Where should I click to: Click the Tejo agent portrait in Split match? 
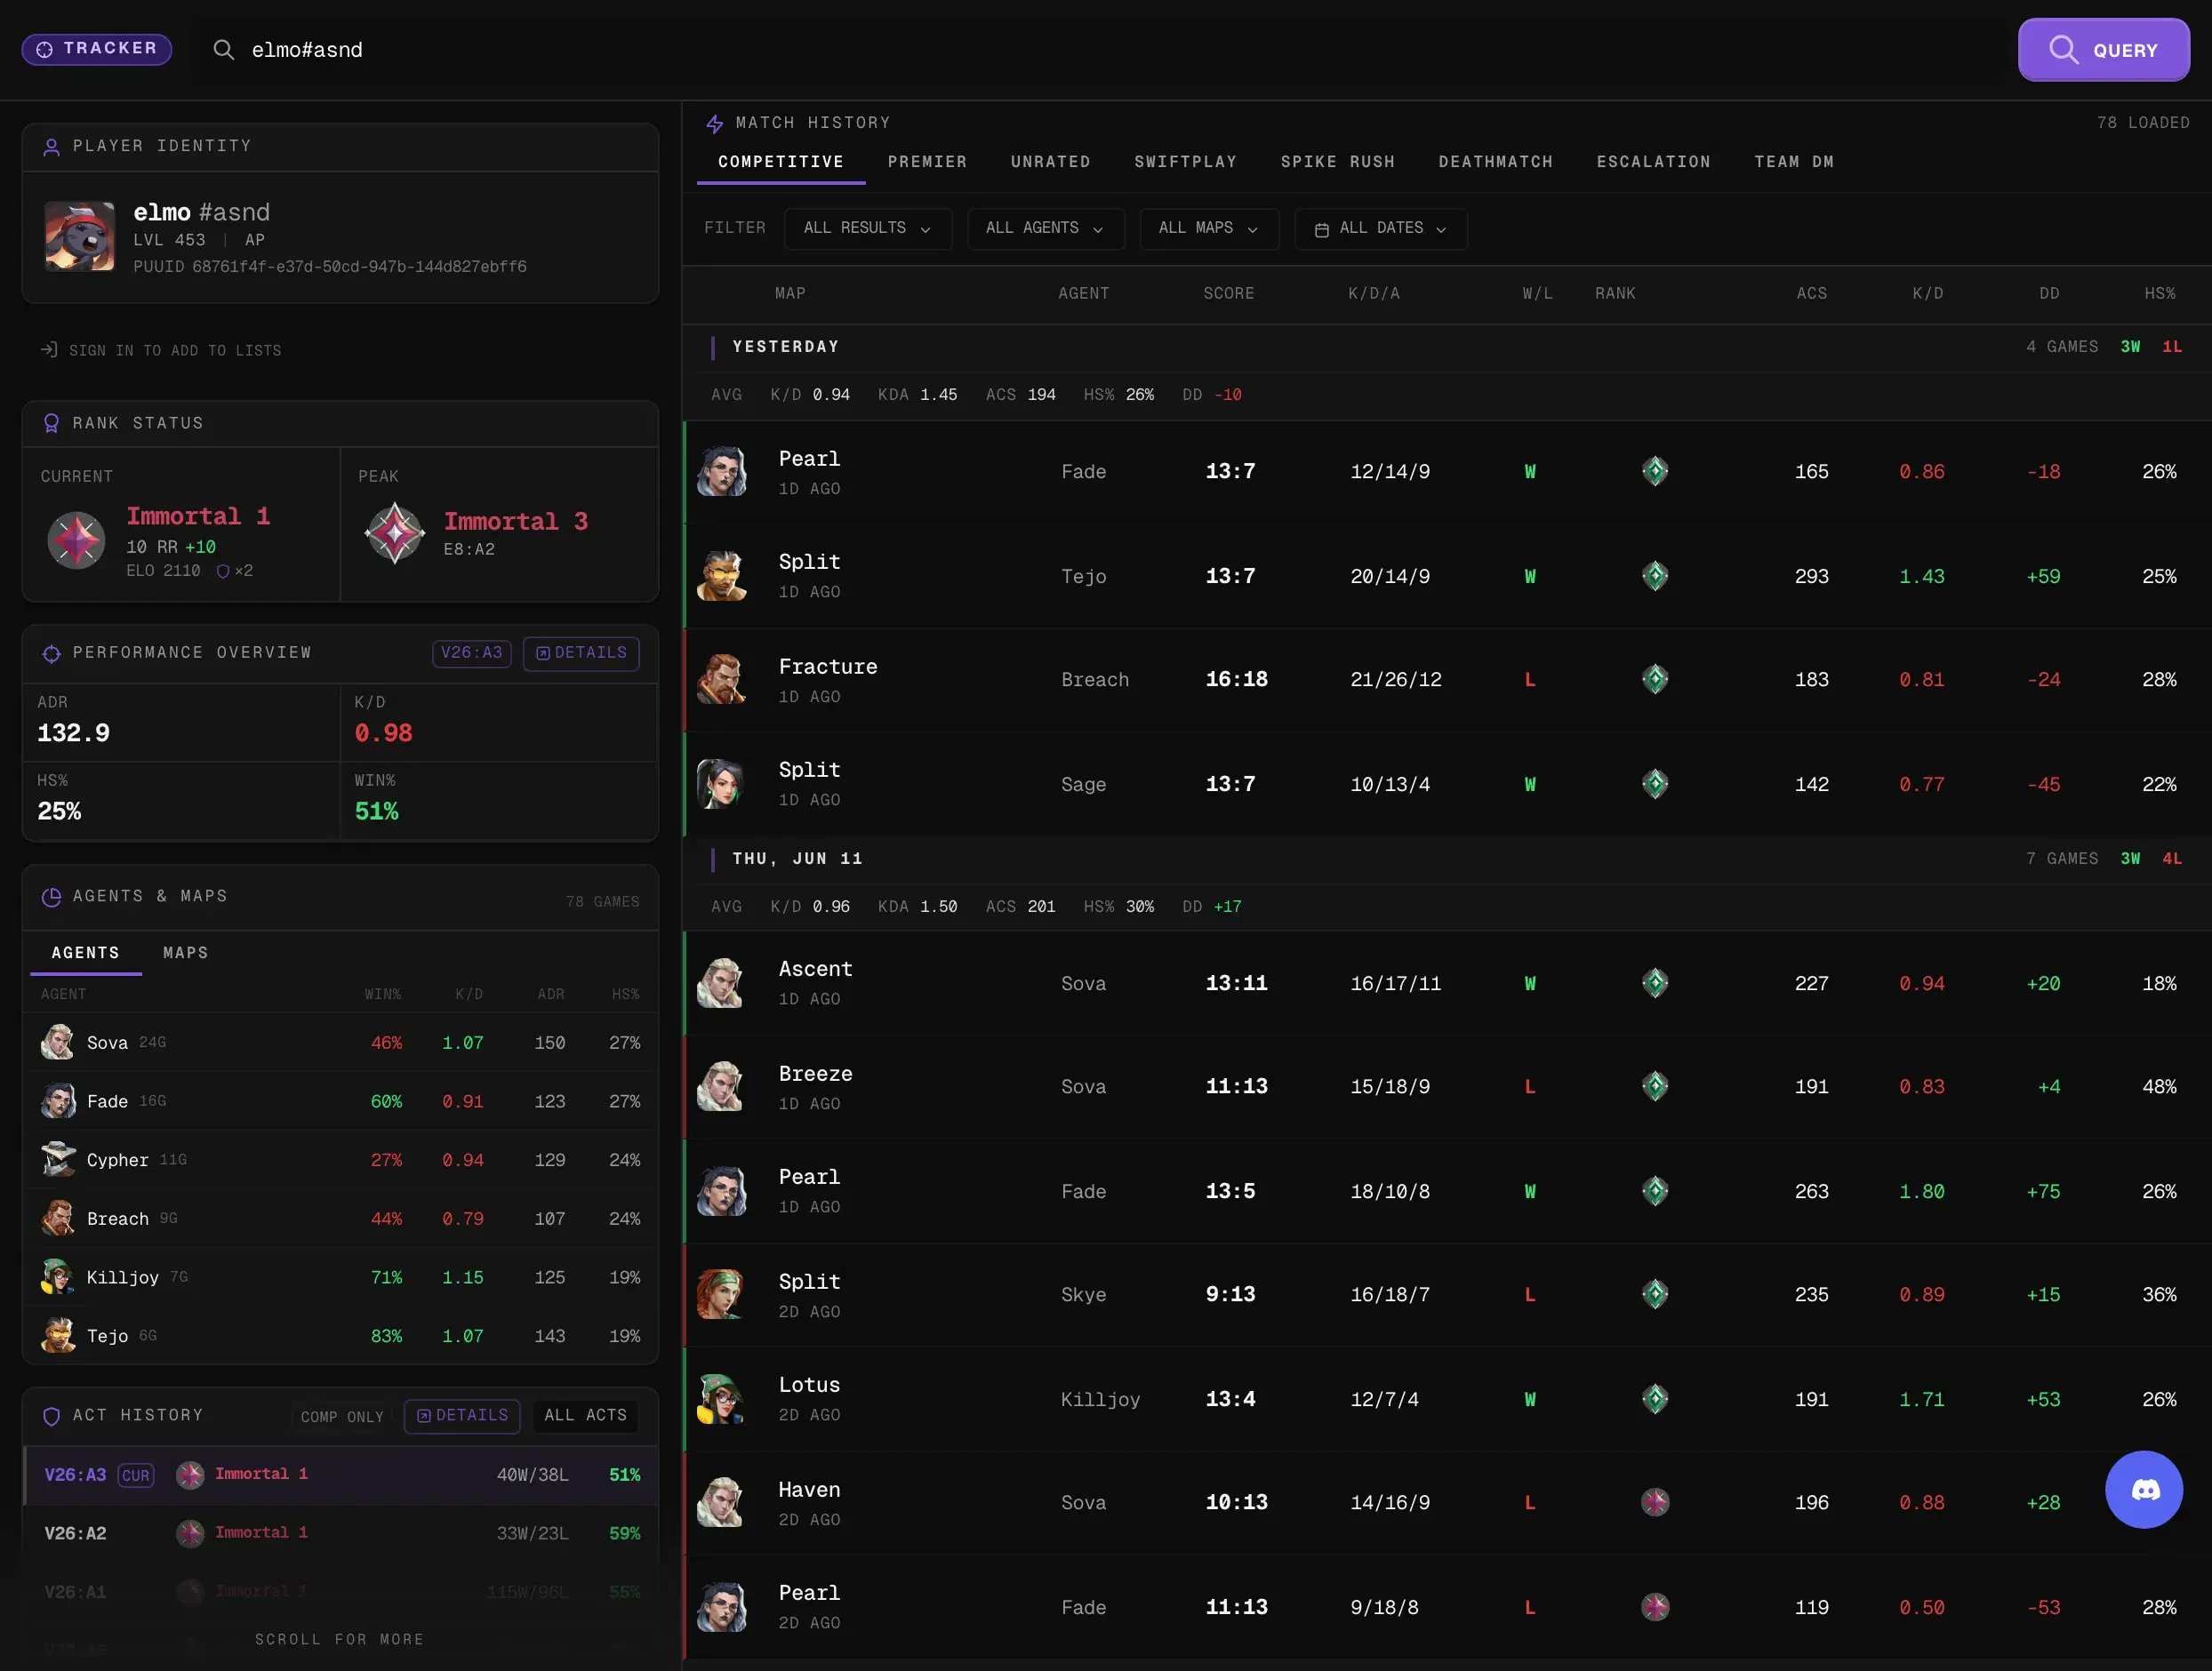coord(721,576)
